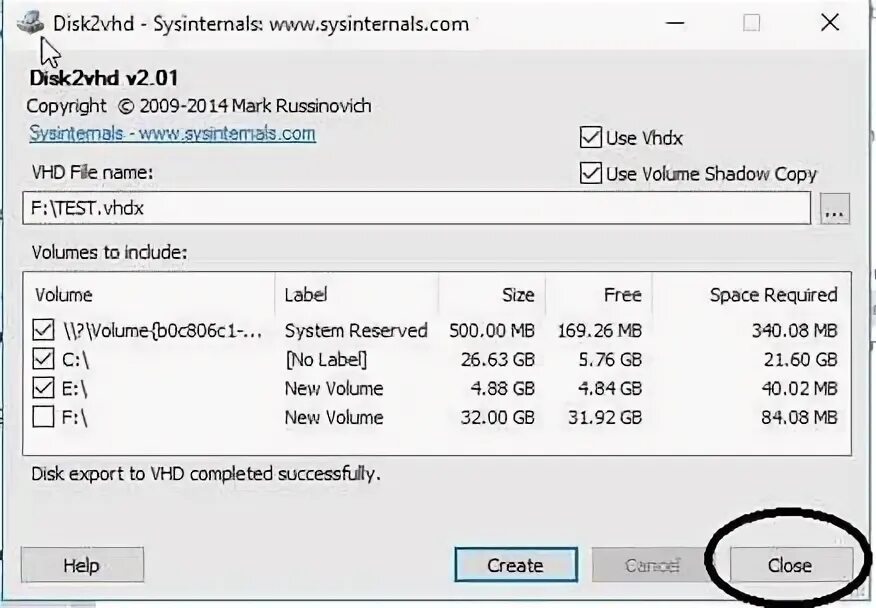Uncheck the E:\ volume checkbox

[43, 388]
